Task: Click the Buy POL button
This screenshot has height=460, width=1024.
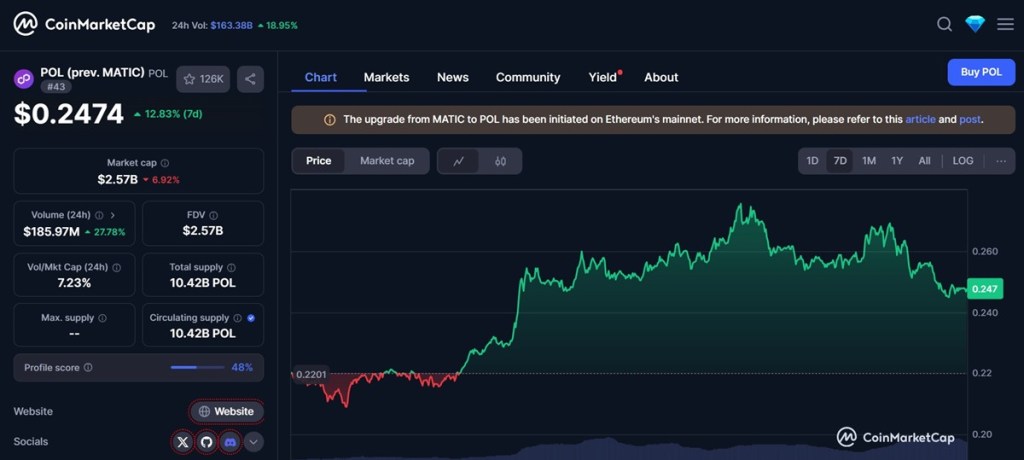Action: [980, 72]
